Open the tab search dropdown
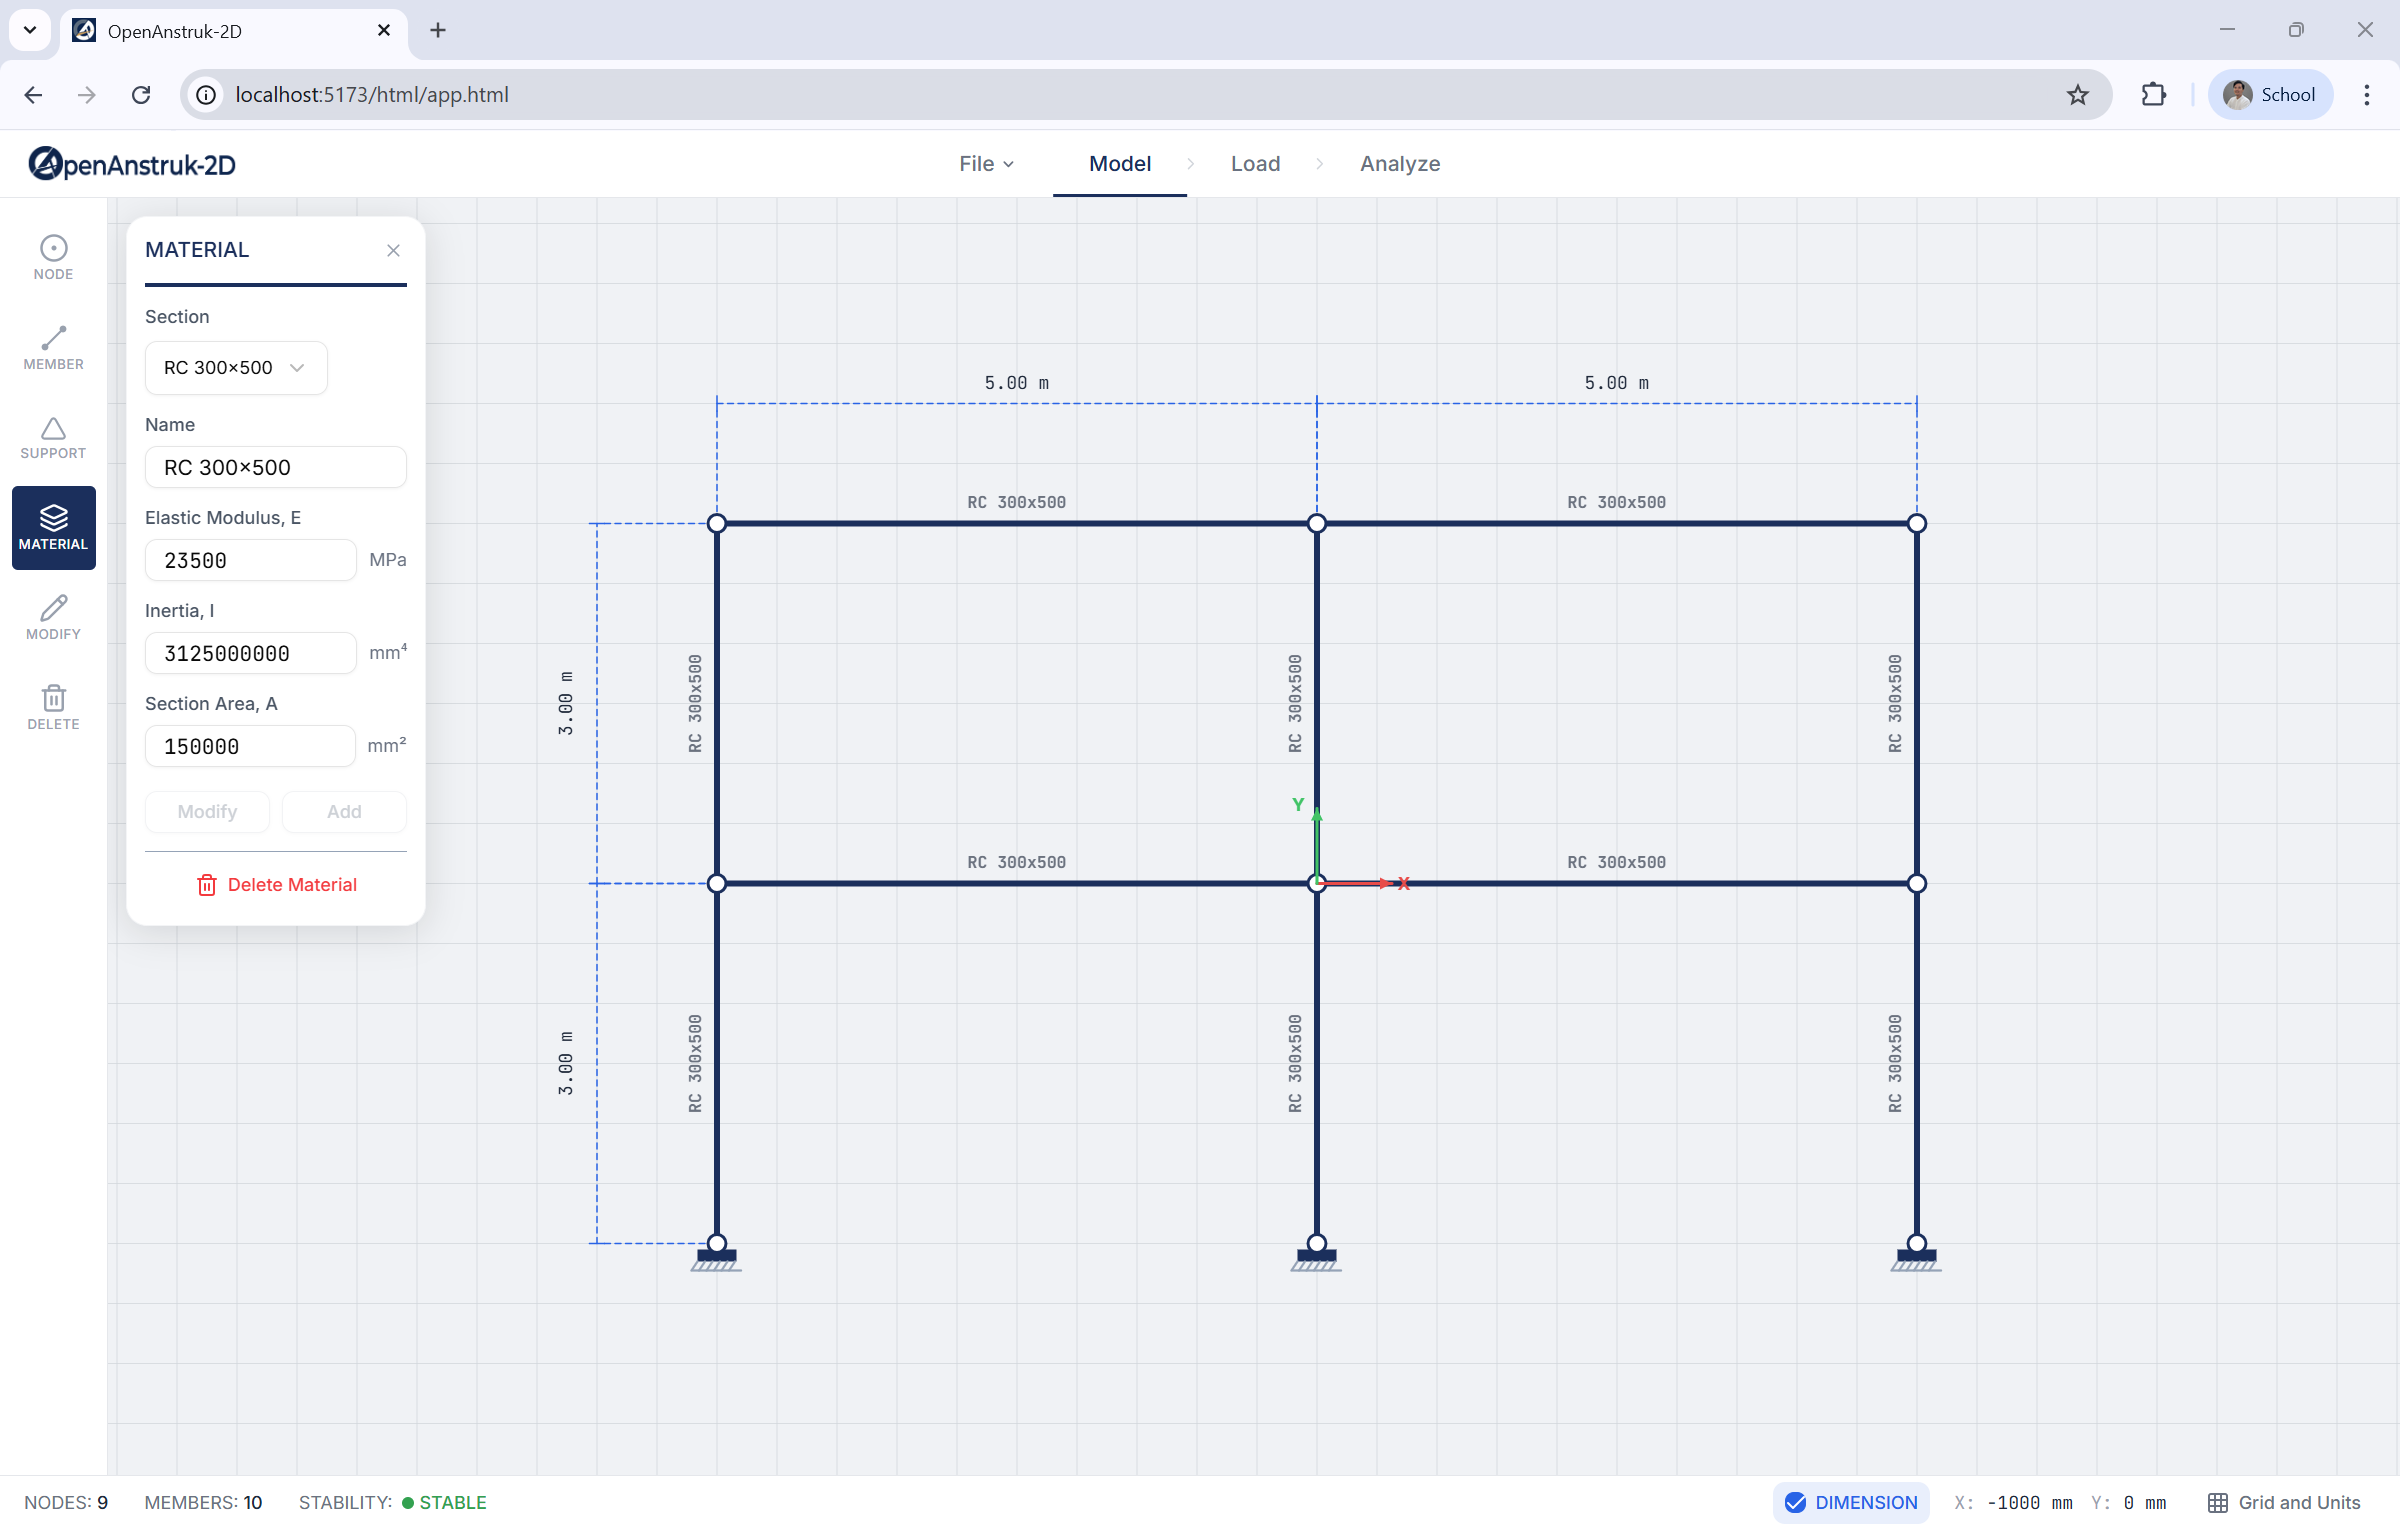Viewport: 2400px width, 1528px height. 30,30
